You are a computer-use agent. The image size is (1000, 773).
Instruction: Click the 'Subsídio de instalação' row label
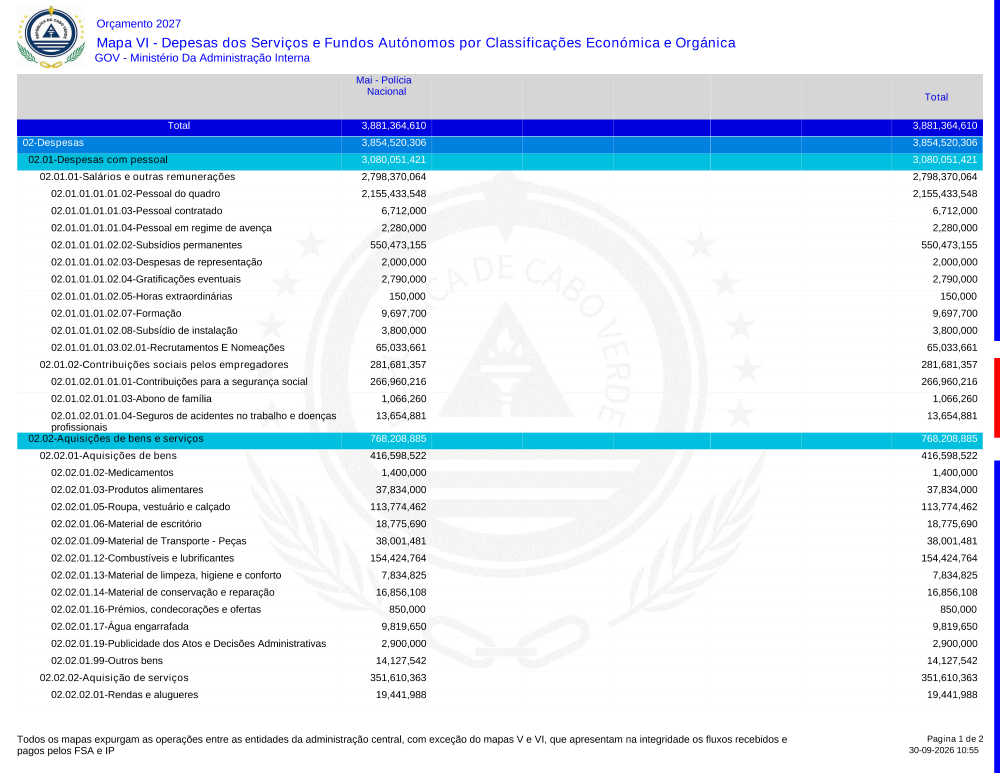coord(144,331)
